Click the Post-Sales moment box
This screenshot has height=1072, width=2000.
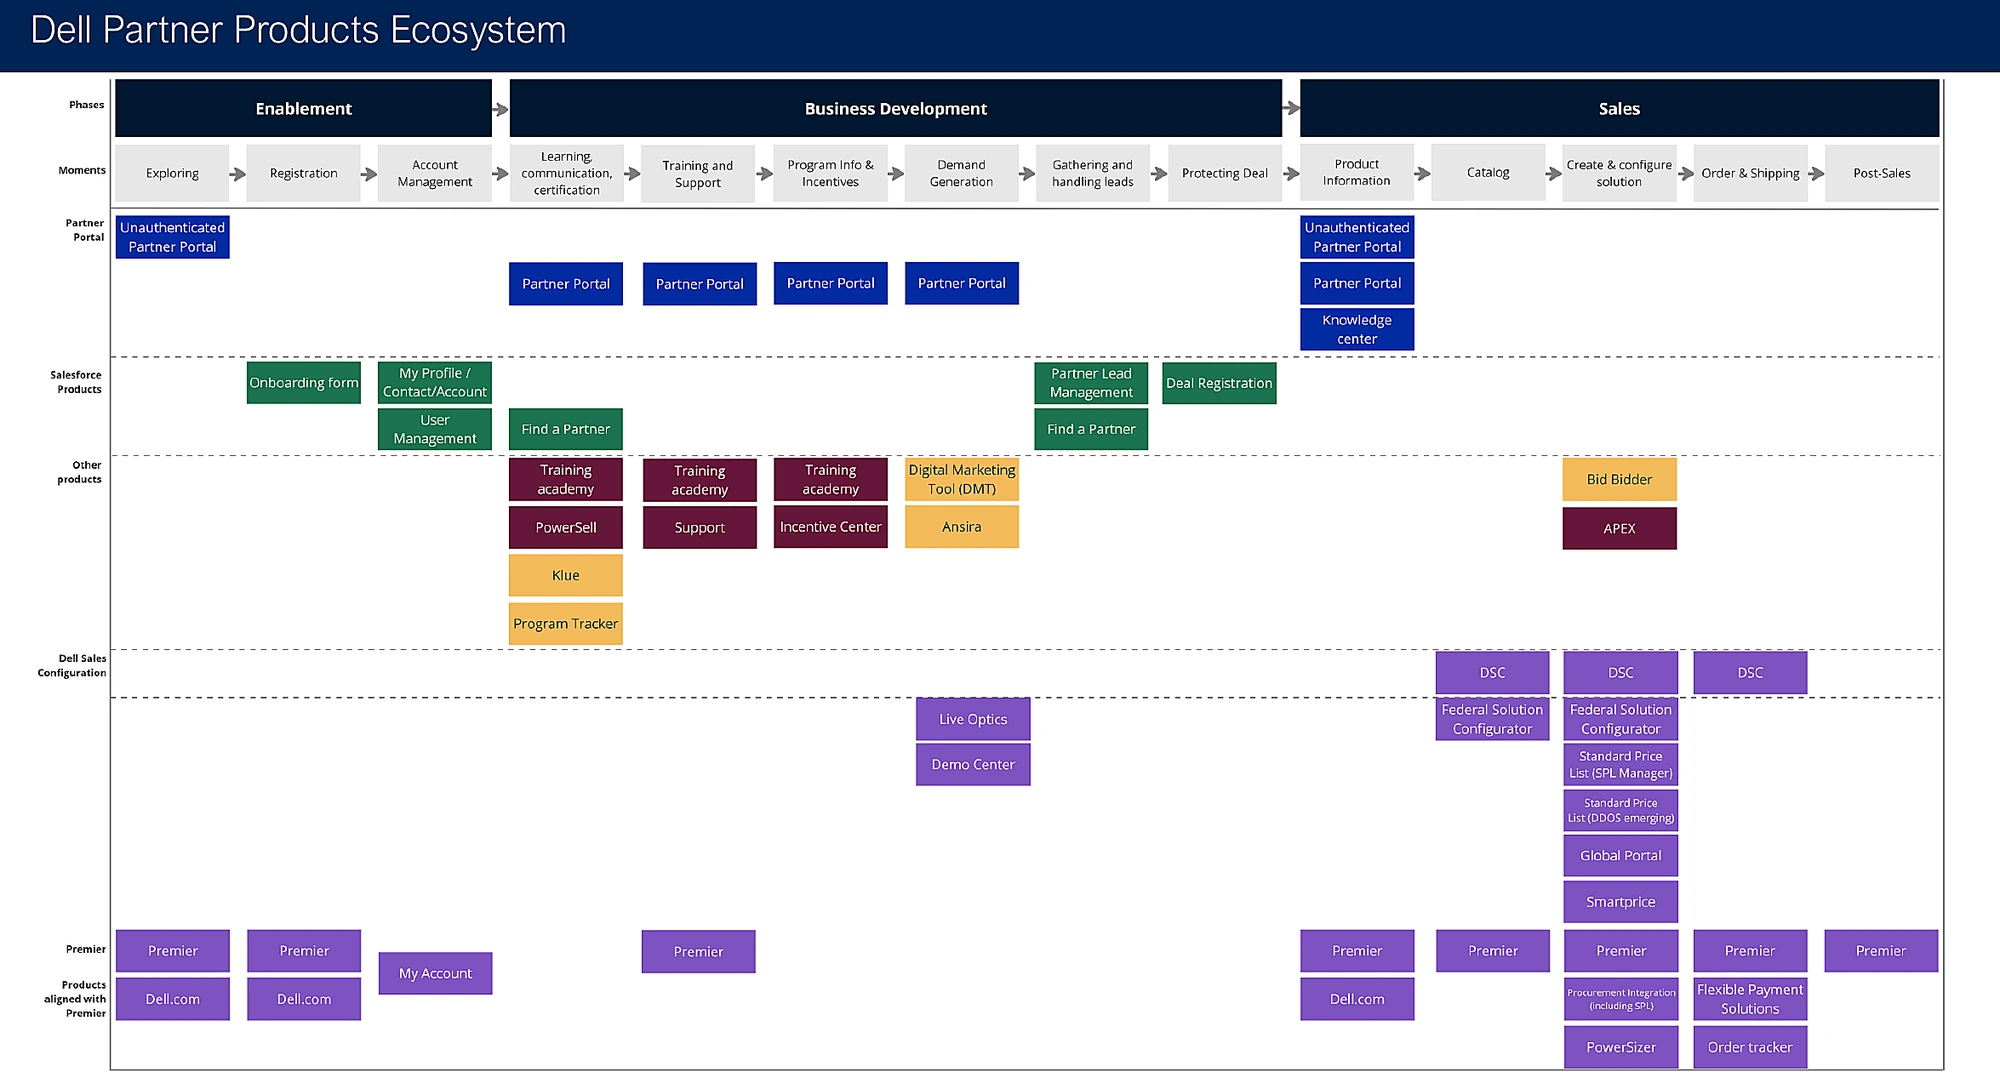click(1881, 173)
